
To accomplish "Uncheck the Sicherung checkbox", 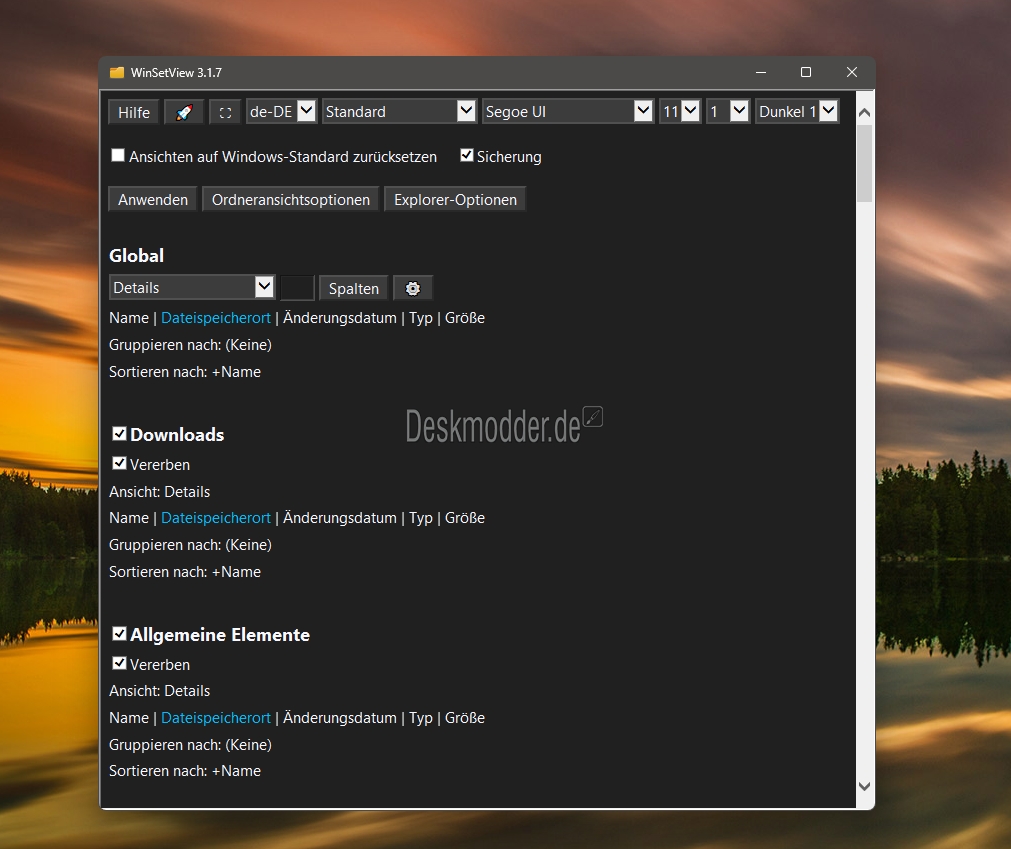I will tap(466, 156).
